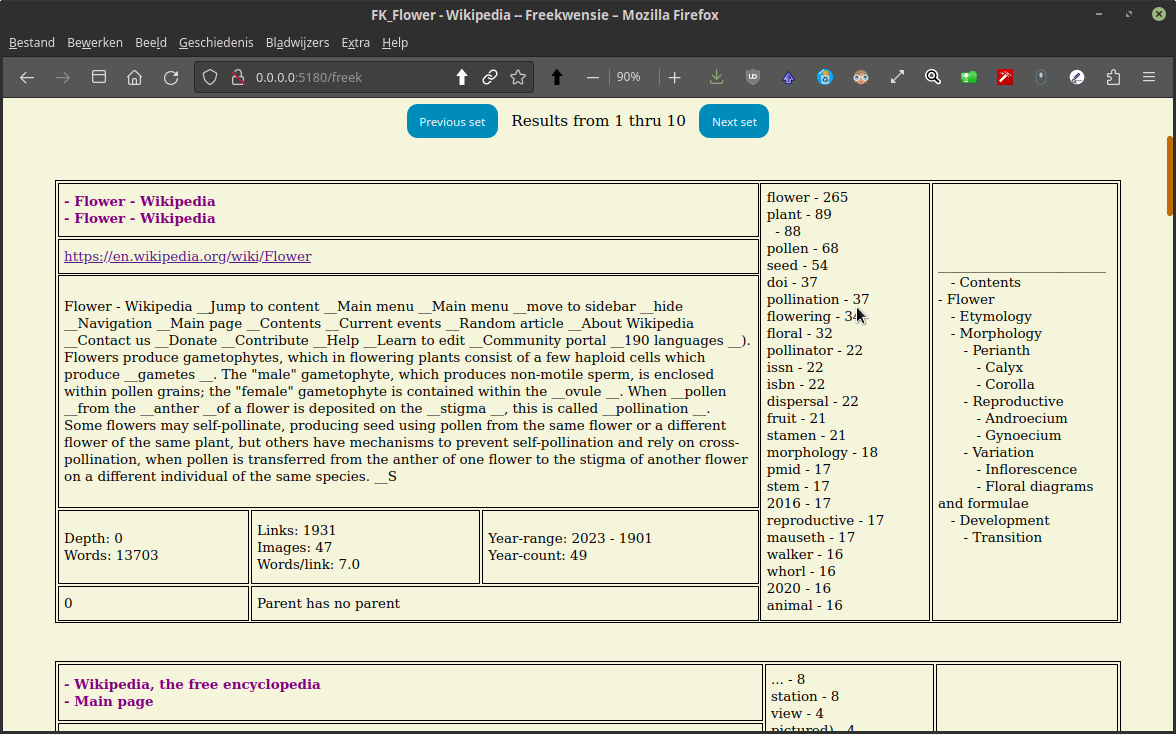This screenshot has height=734, width=1176.
Task: Click the forward navigation arrow
Action: [x=63, y=77]
